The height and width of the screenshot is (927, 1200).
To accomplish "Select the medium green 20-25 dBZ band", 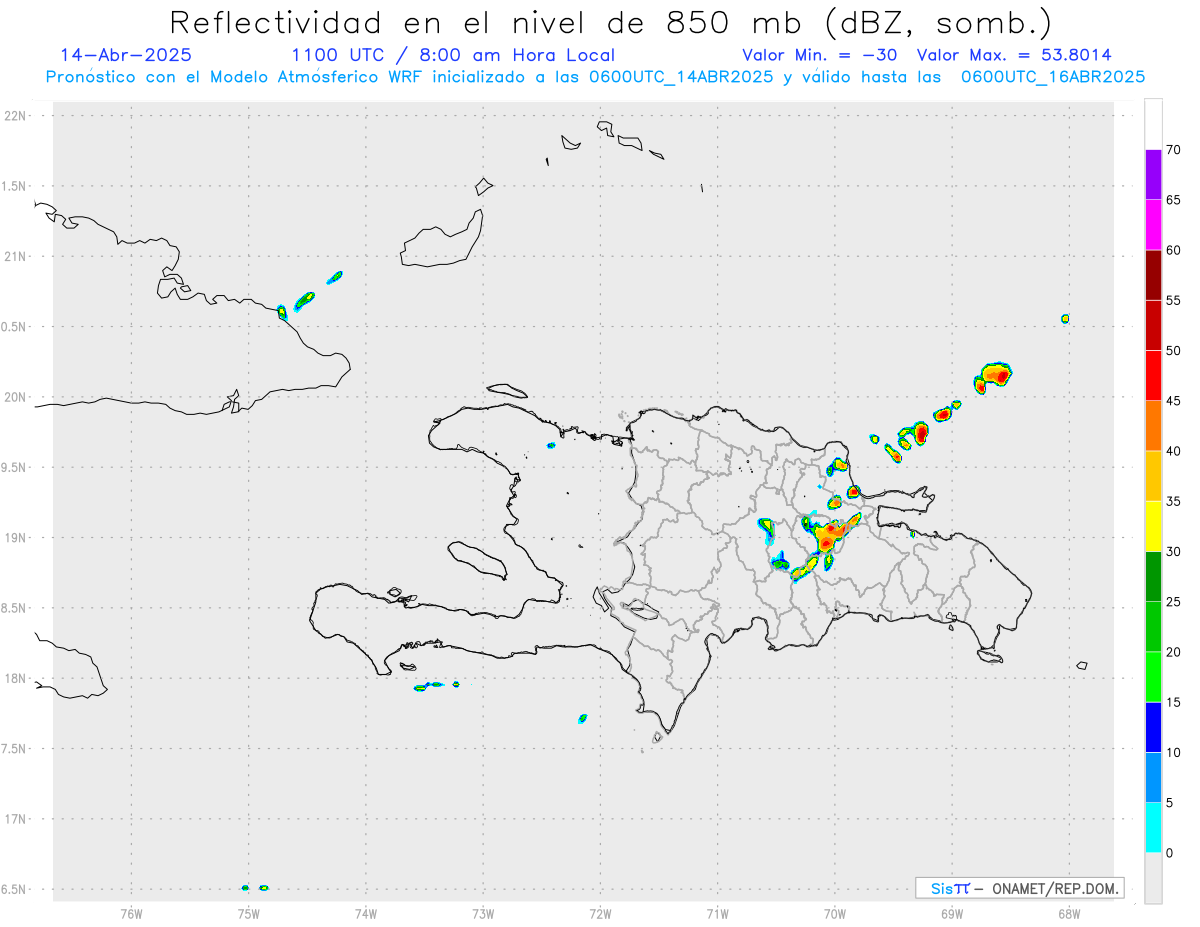I will [x=1153, y=627].
